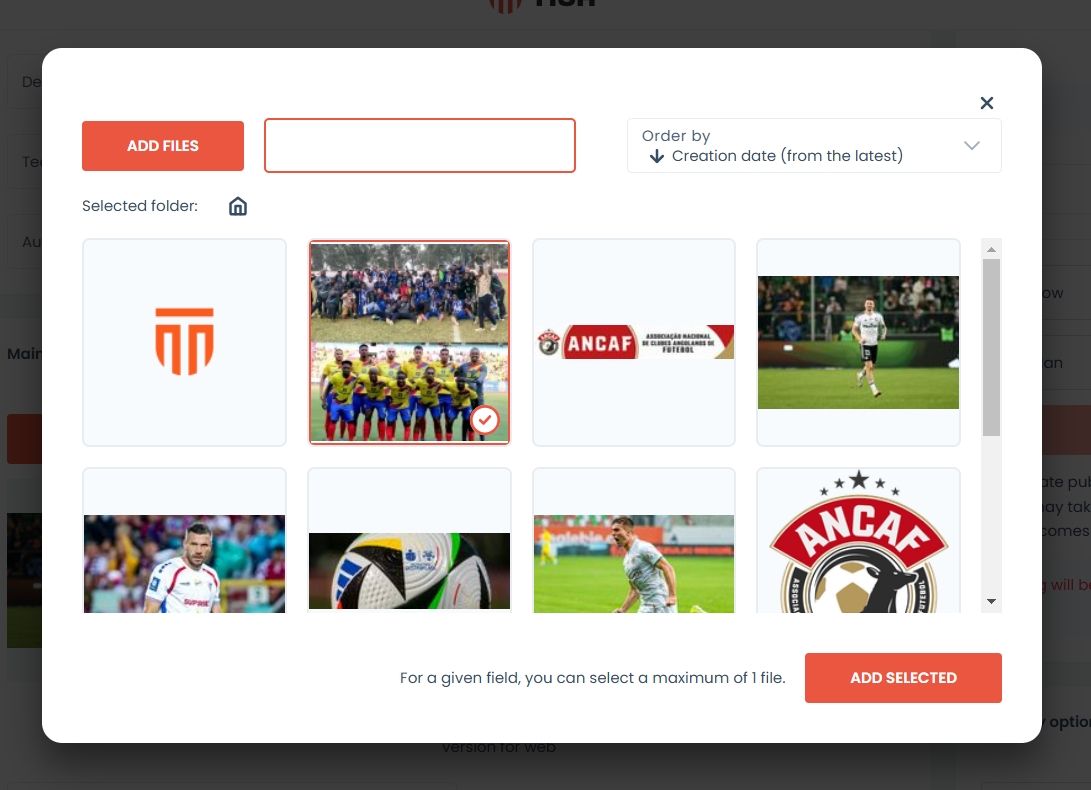Select the round ANCAF crest thumbnail
The height and width of the screenshot is (790, 1091).
858,545
